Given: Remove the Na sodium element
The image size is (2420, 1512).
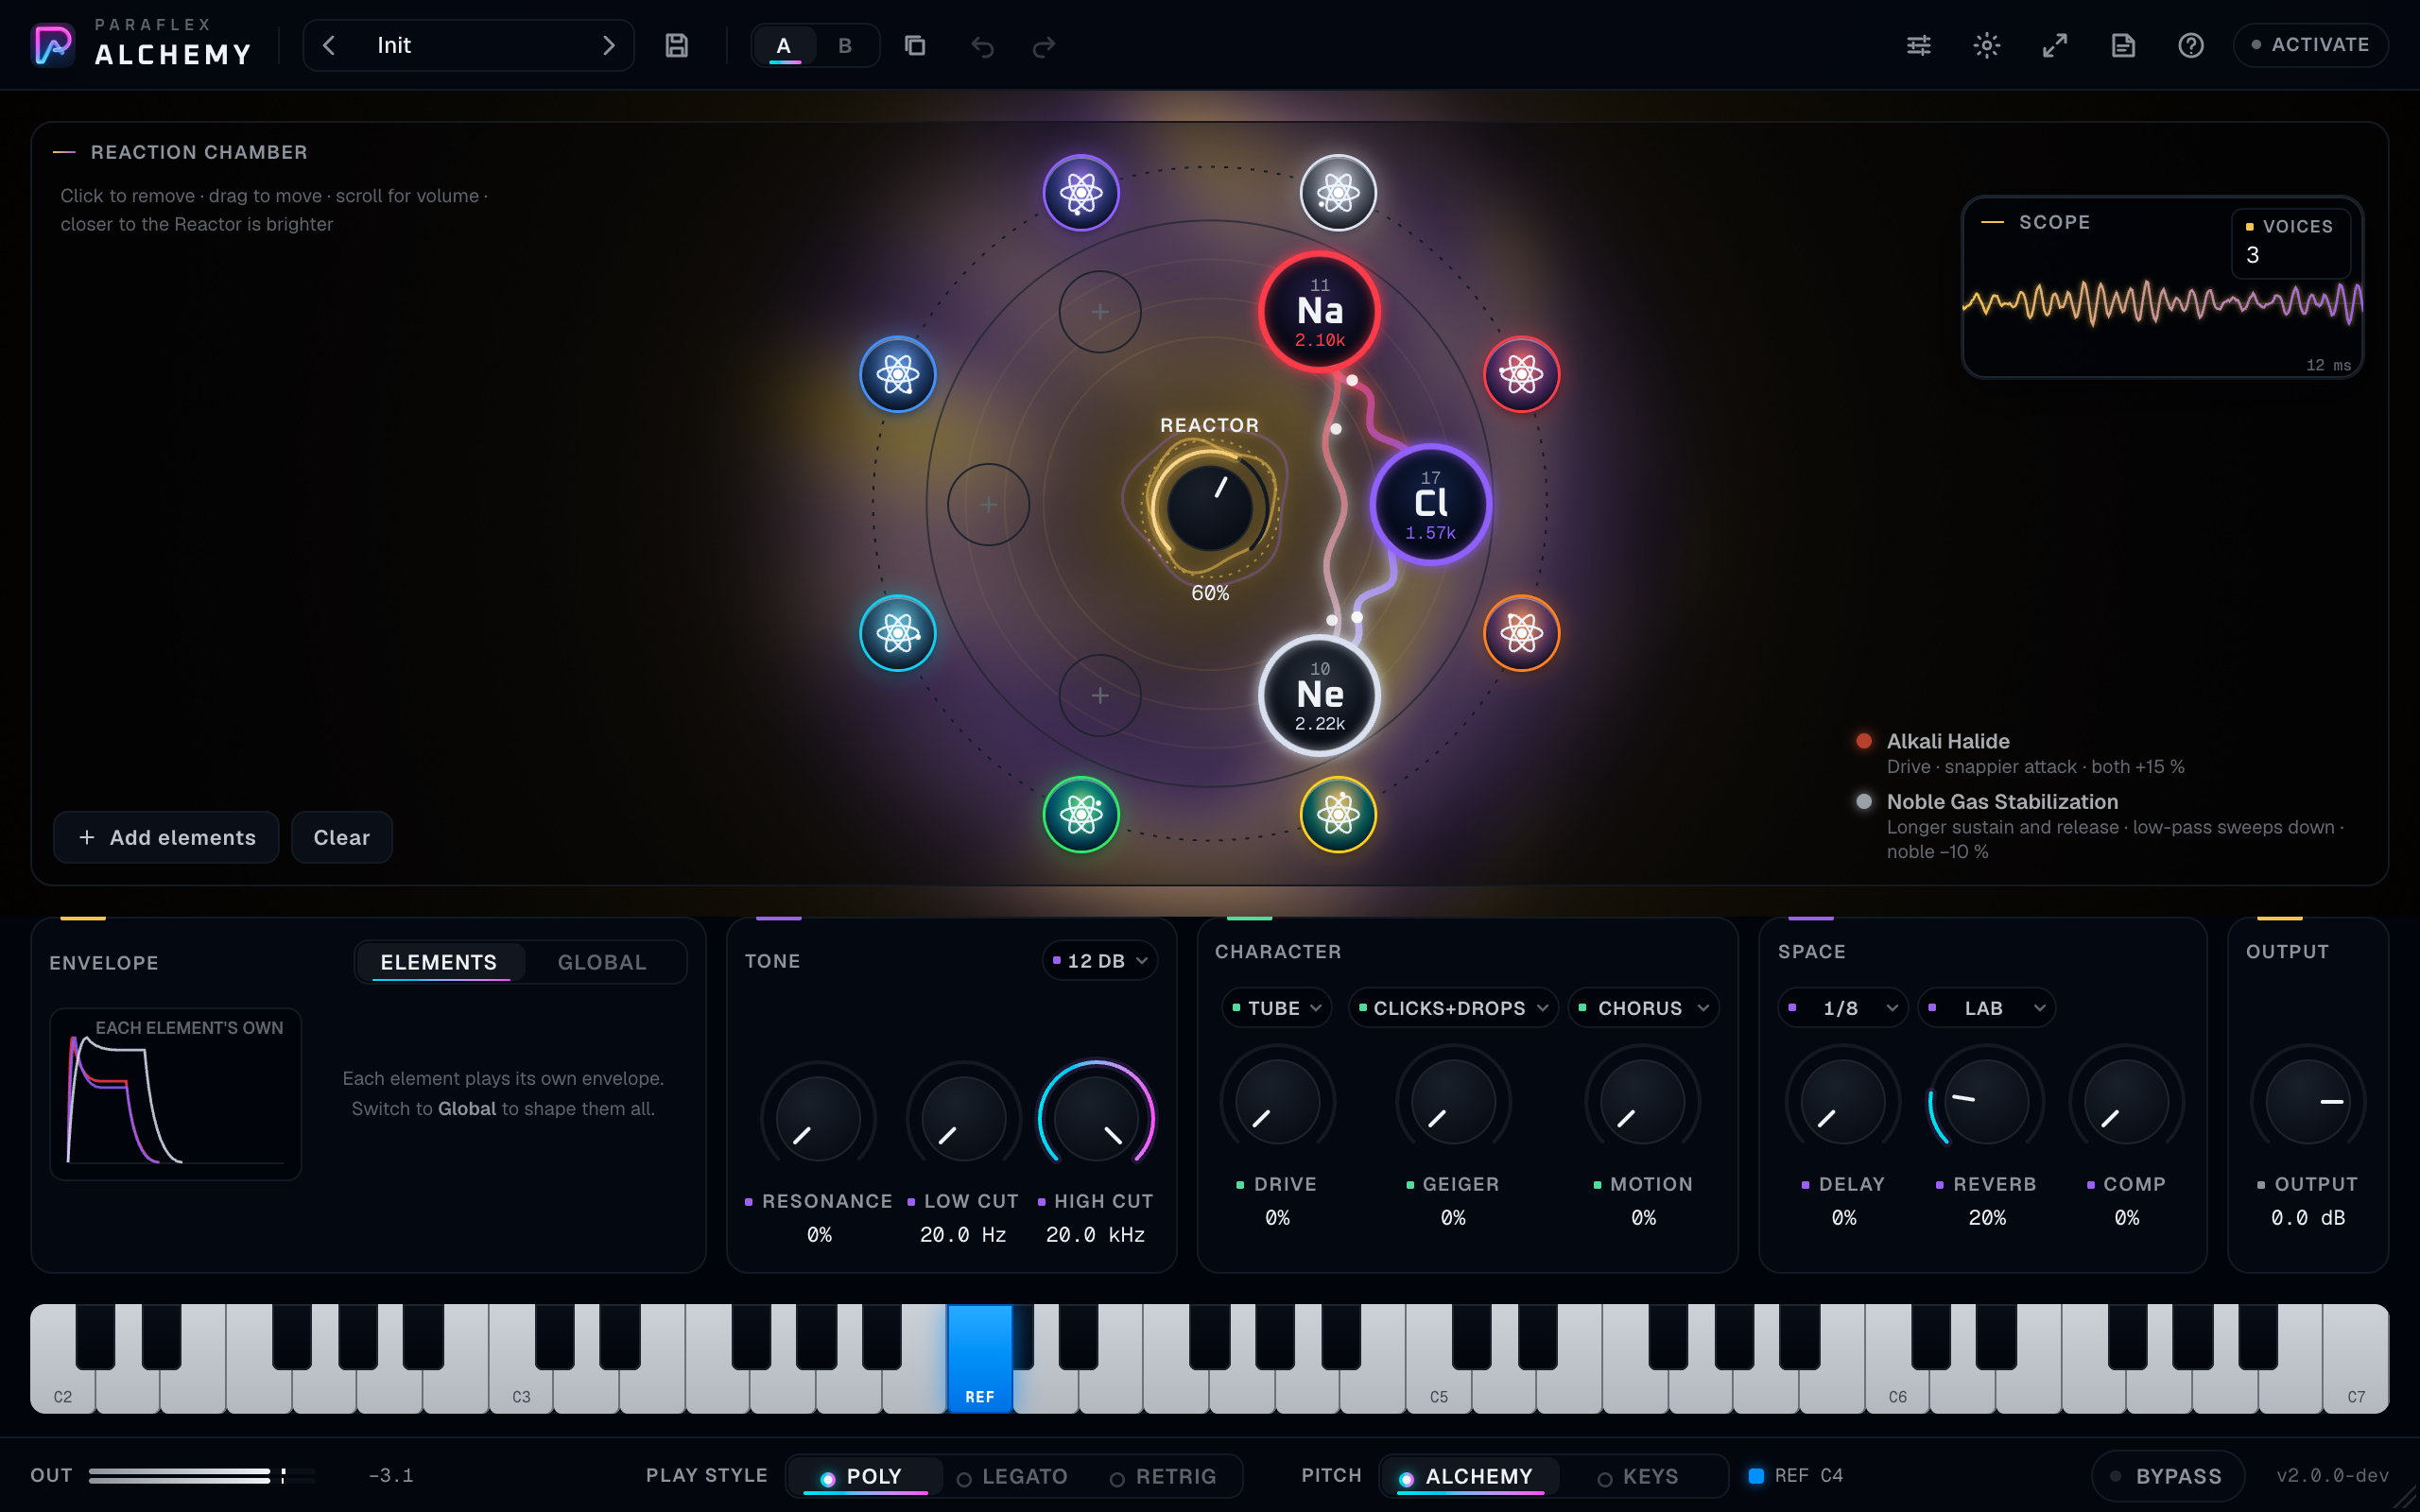Looking at the screenshot, I should 1320,312.
